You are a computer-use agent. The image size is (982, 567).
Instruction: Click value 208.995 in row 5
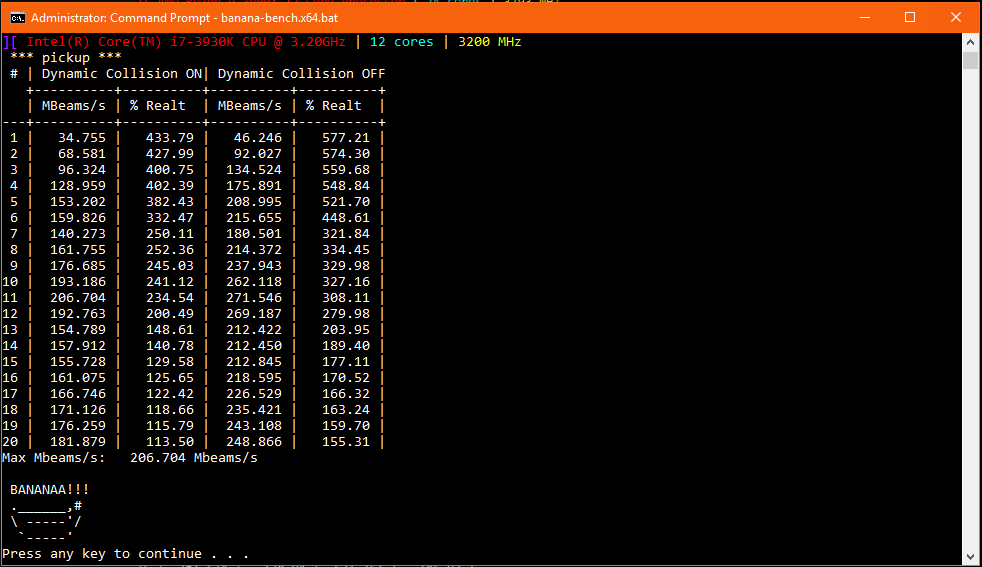[x=254, y=202]
